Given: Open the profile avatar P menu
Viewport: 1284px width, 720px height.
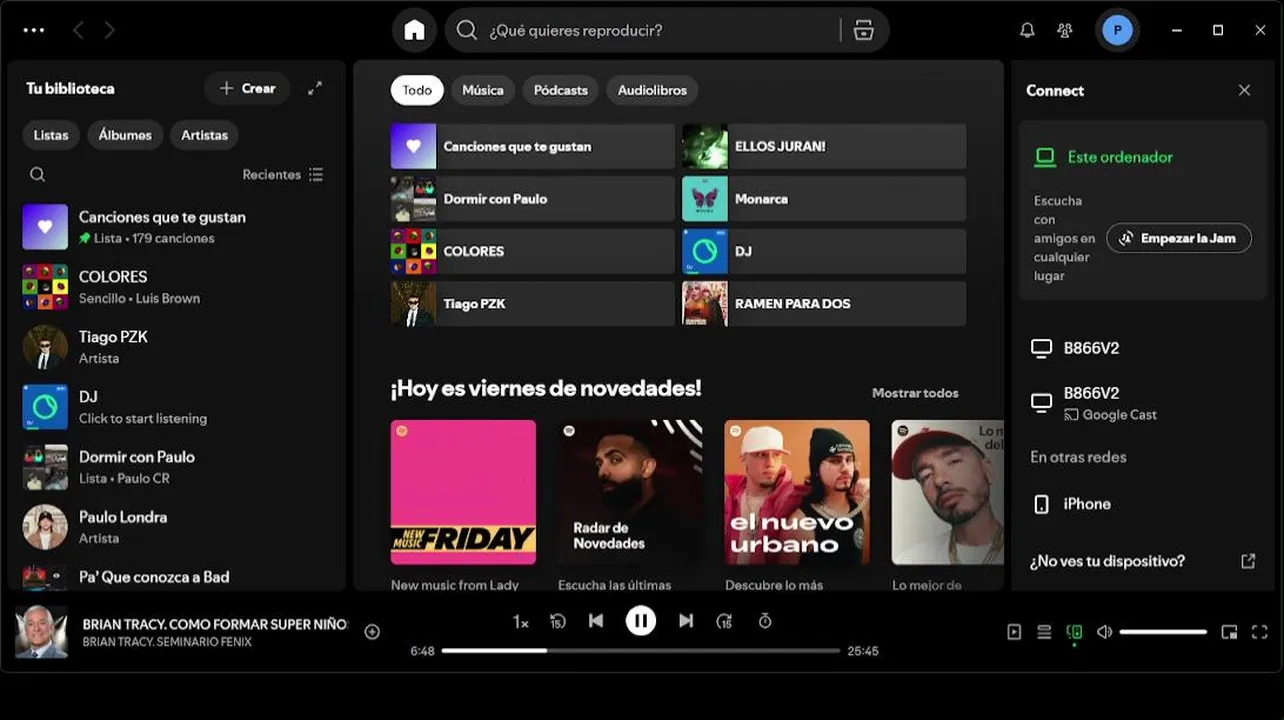Looking at the screenshot, I should (1117, 30).
